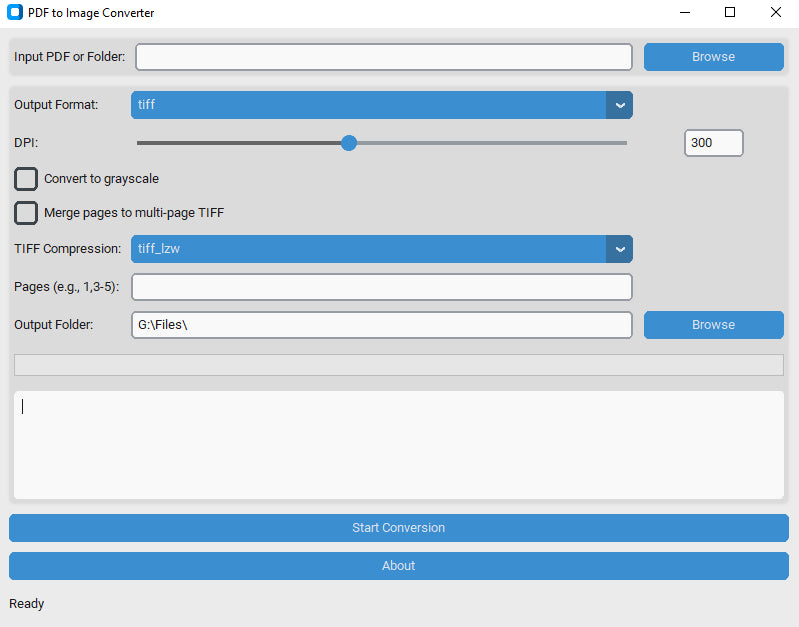
Task: Close the PDF to Image Converter window
Action: pyautogui.click(x=776, y=12)
